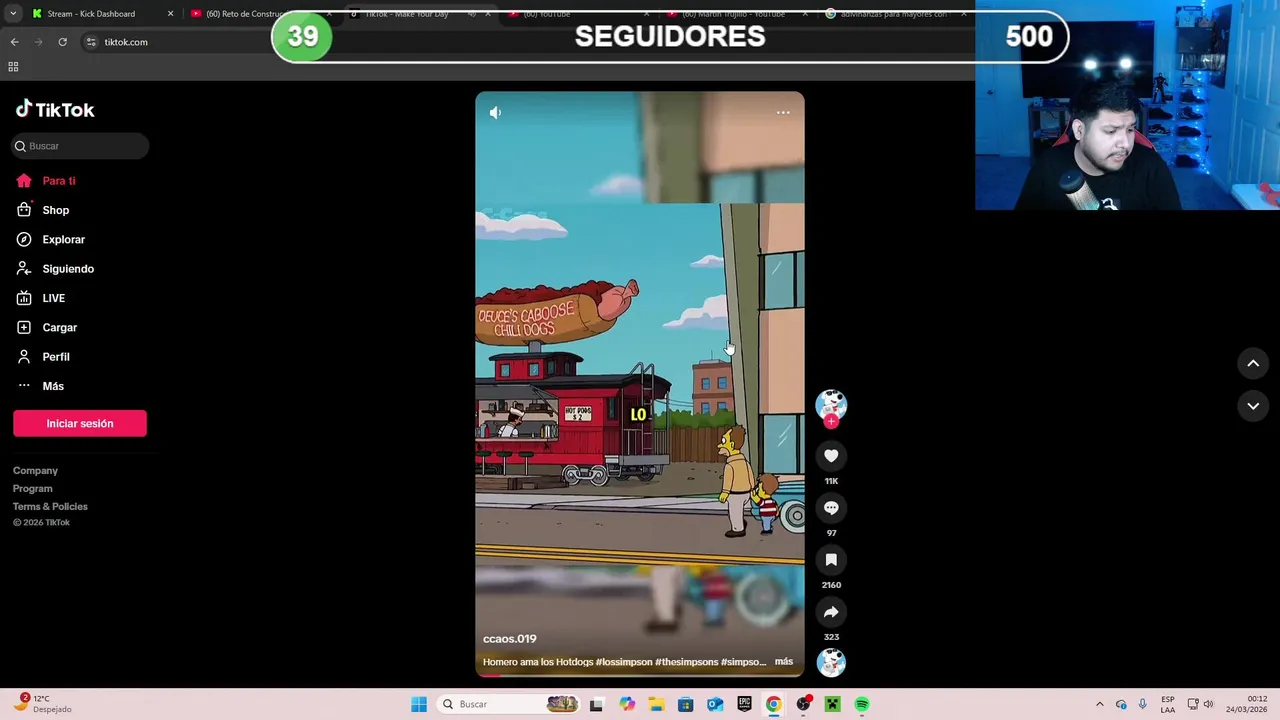
Task: Click the video caption hashtag text
Action: (x=681, y=662)
